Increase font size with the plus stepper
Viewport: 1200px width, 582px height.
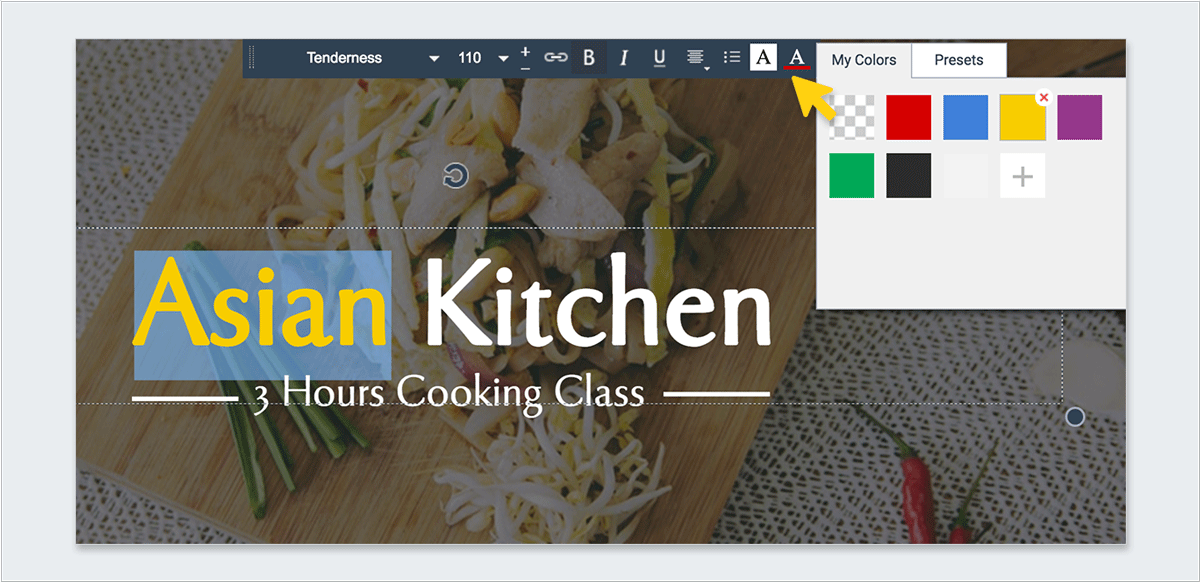pos(525,50)
